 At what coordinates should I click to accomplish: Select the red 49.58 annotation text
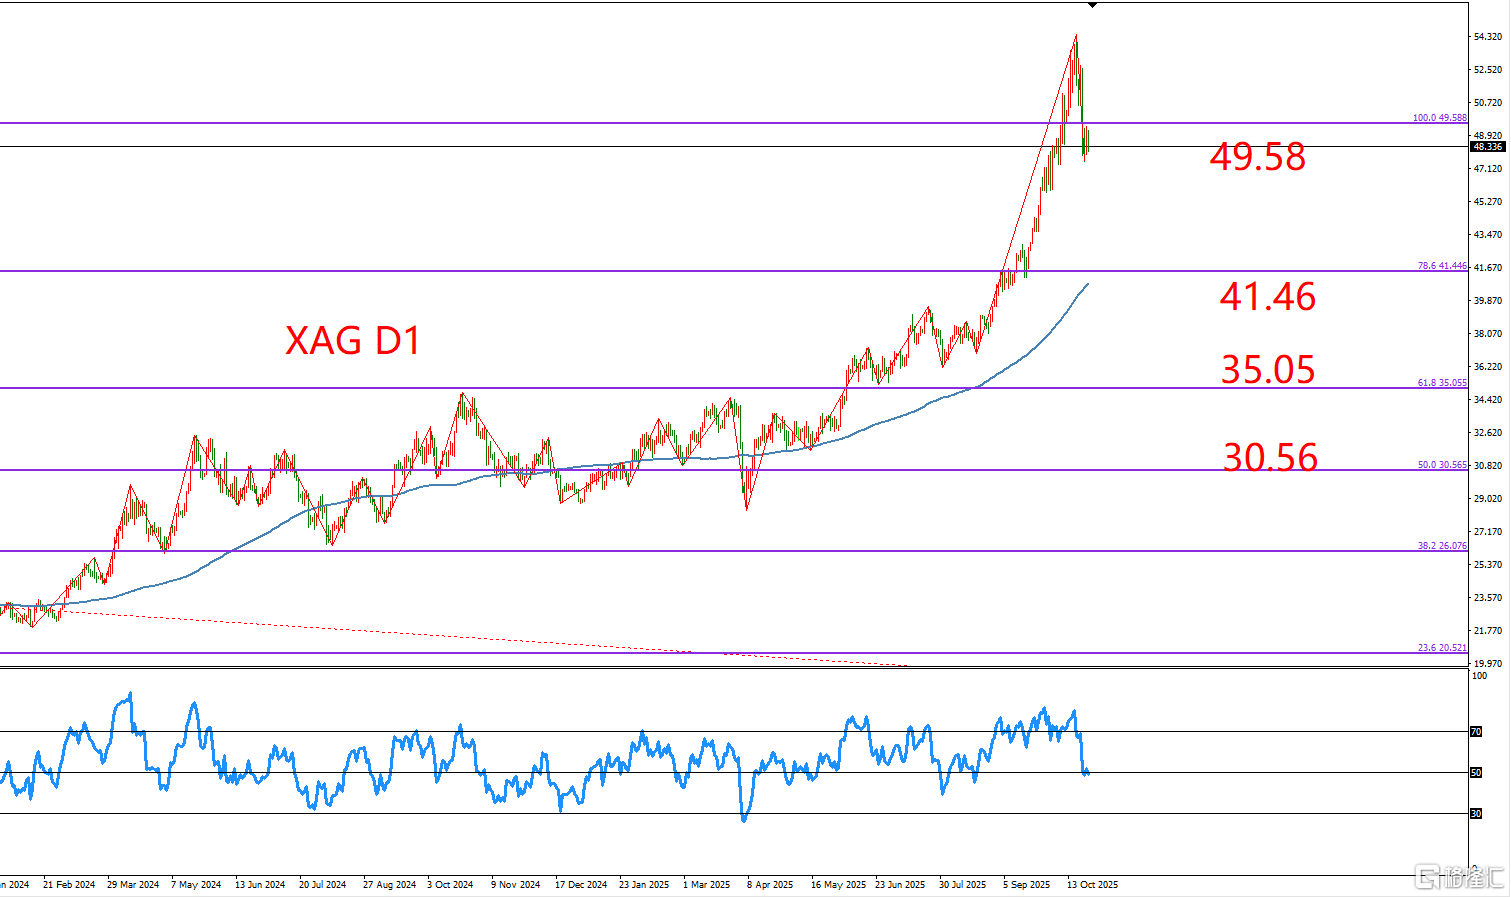pos(1257,157)
